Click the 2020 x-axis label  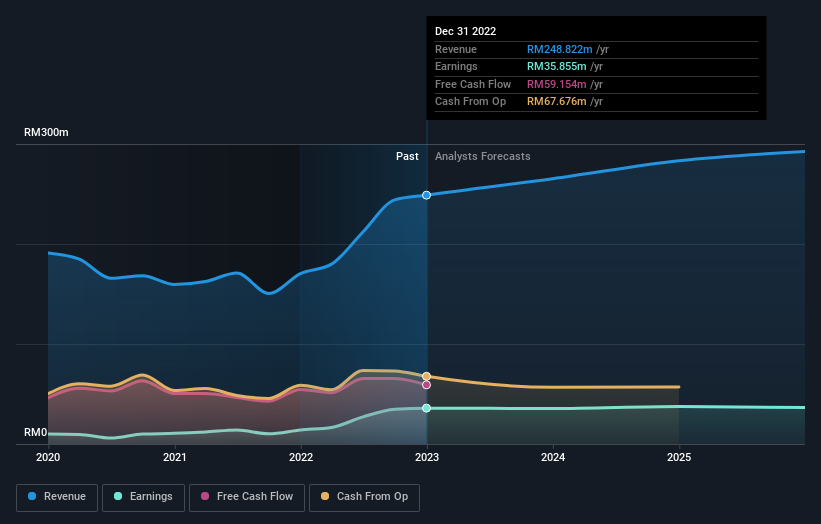(x=48, y=458)
